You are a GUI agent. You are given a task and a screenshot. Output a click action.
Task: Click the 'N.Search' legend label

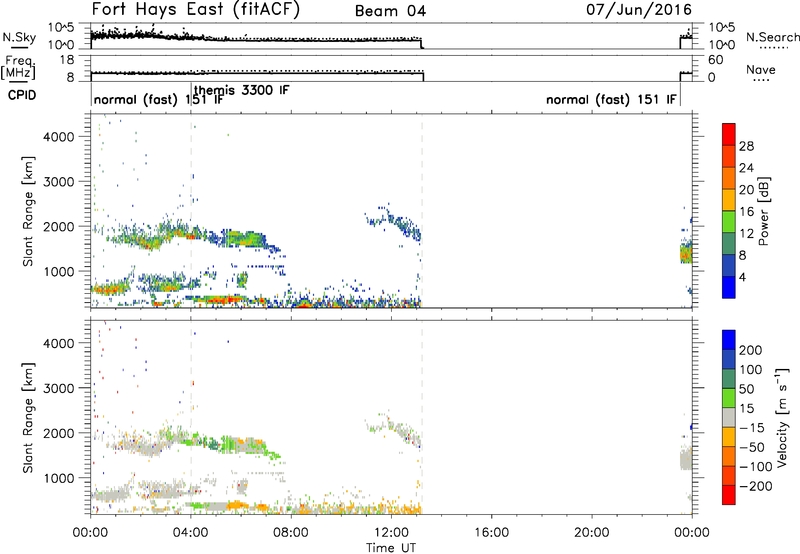772,37
